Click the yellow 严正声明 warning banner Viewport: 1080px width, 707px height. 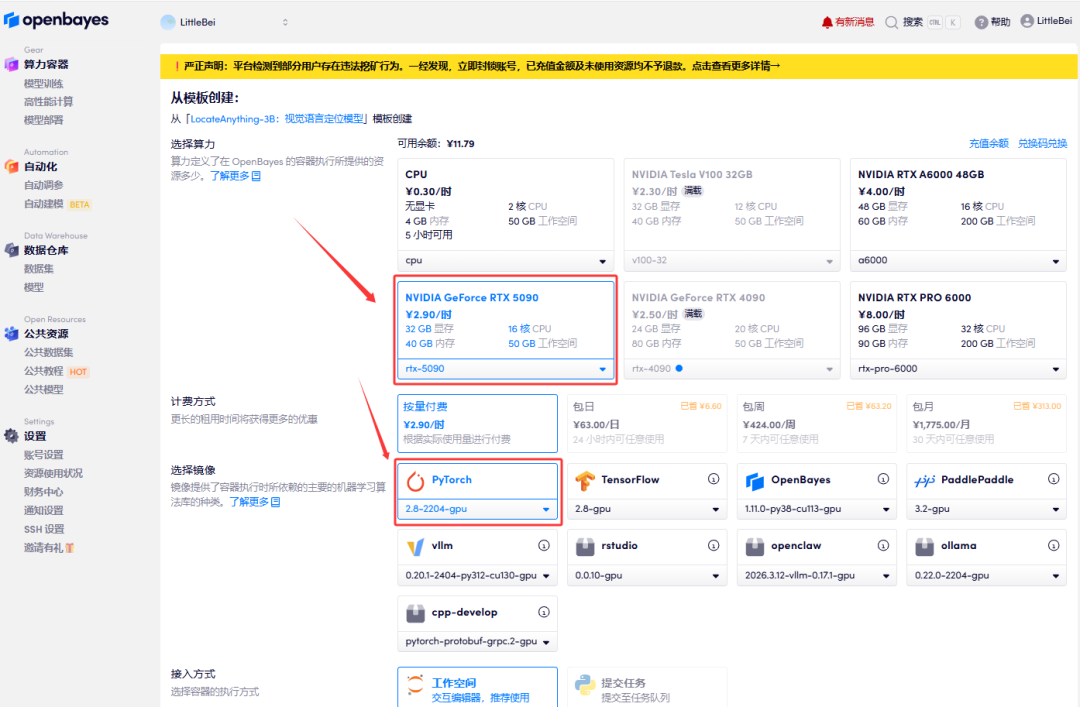point(619,66)
